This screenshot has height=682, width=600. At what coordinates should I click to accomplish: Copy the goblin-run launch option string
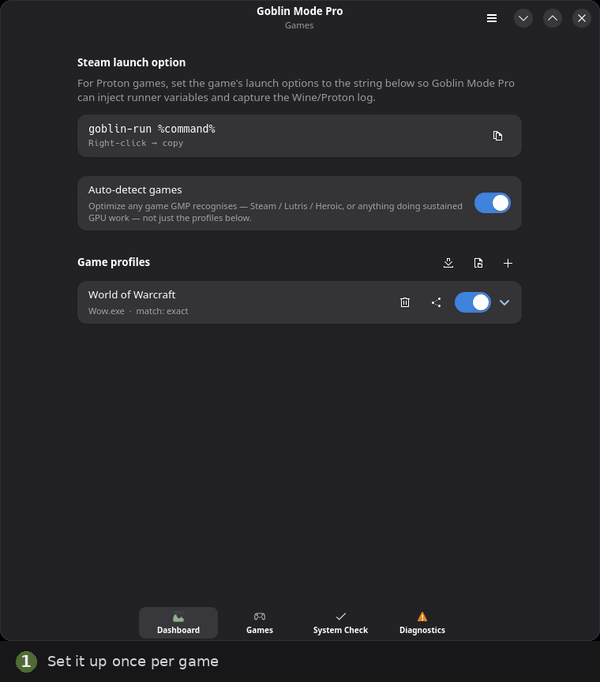click(x=497, y=136)
